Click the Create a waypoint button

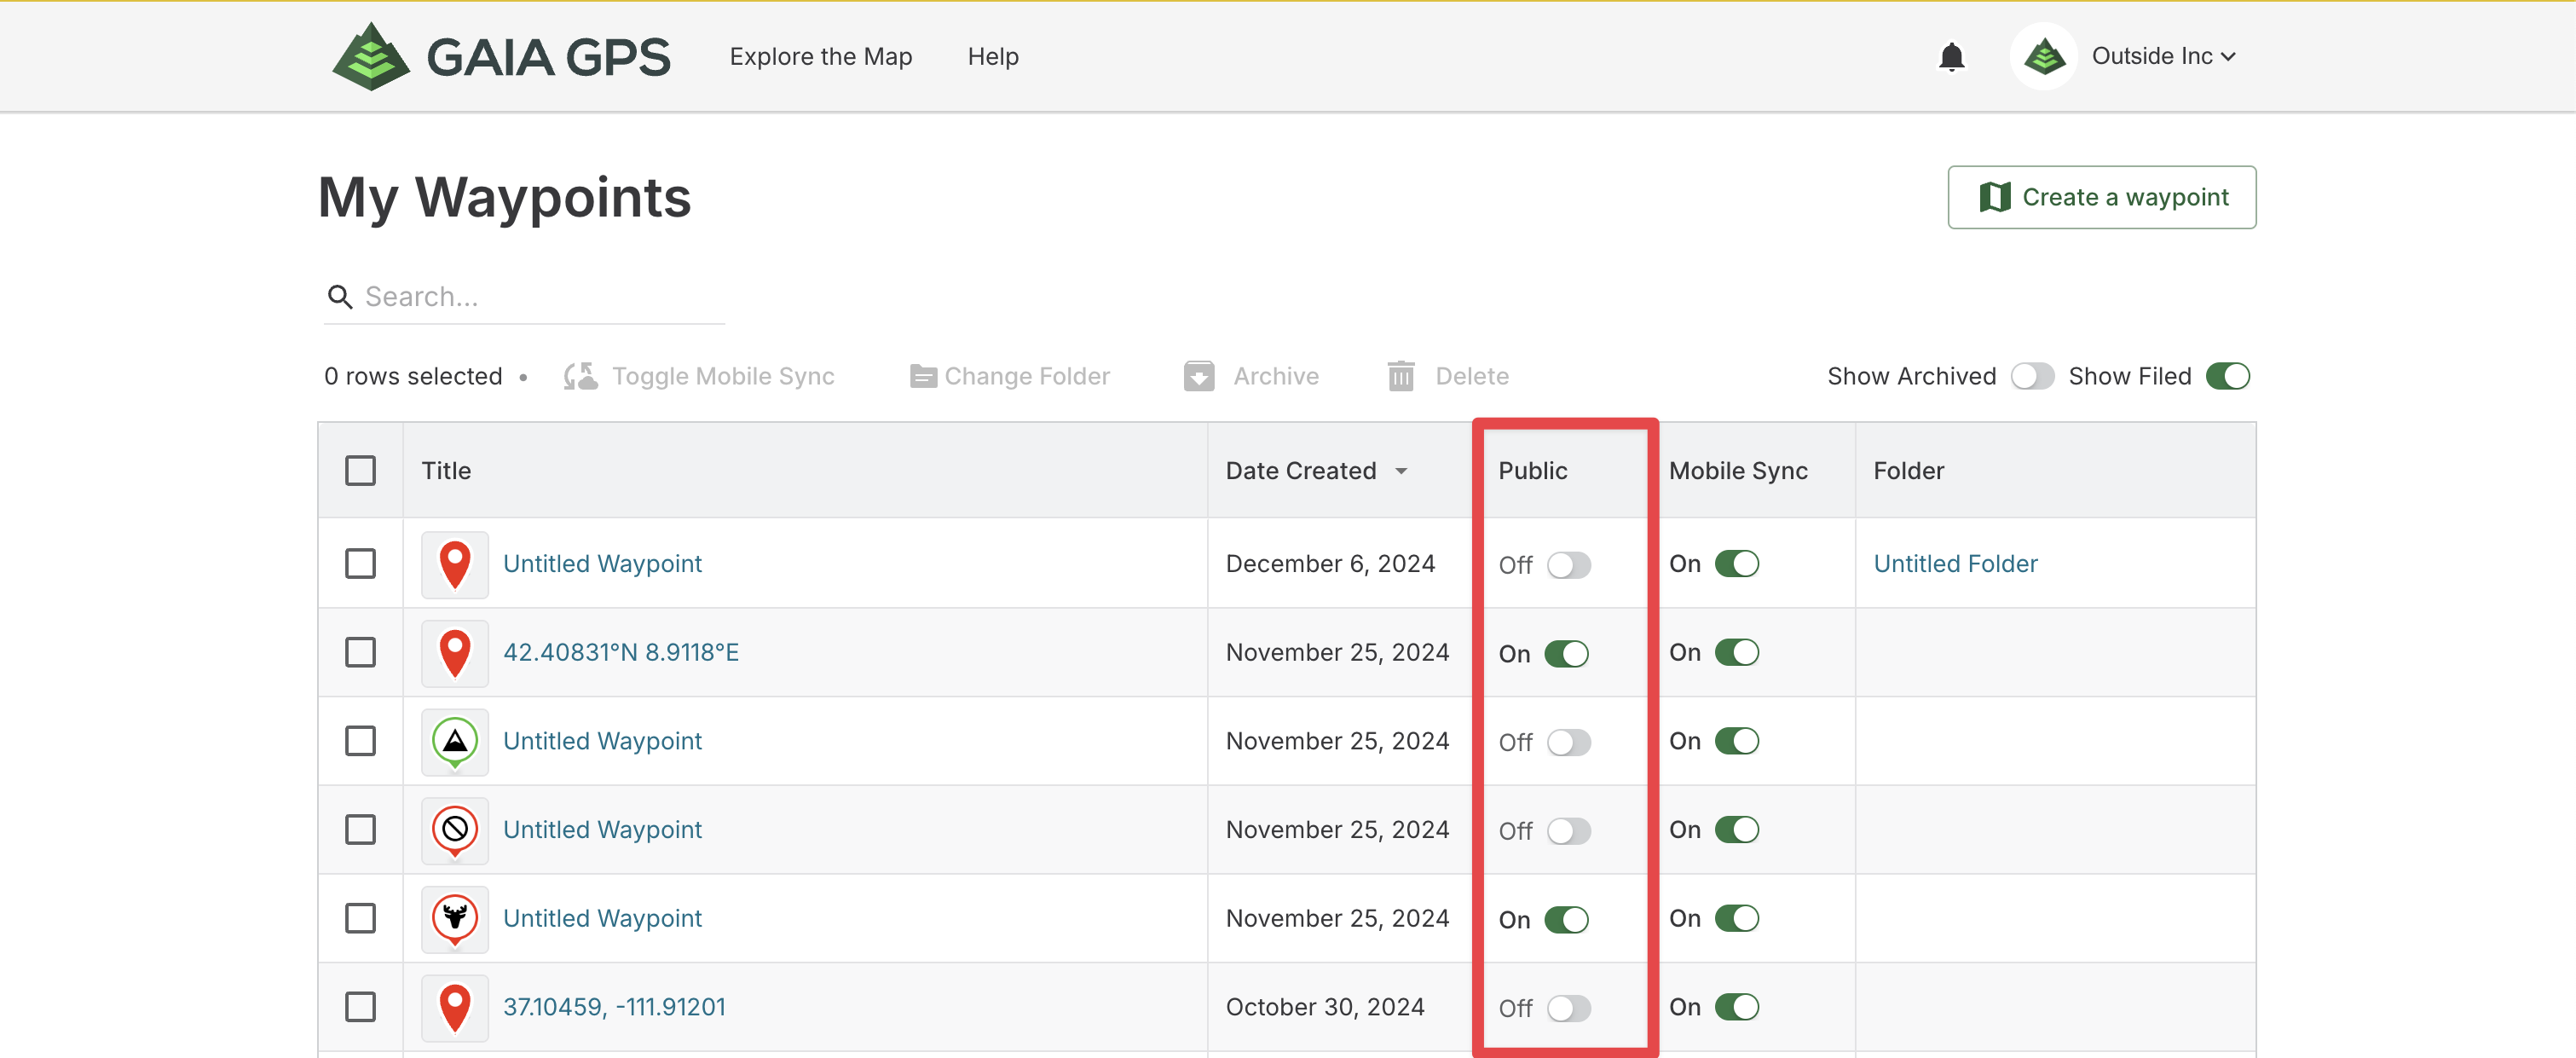point(2101,197)
